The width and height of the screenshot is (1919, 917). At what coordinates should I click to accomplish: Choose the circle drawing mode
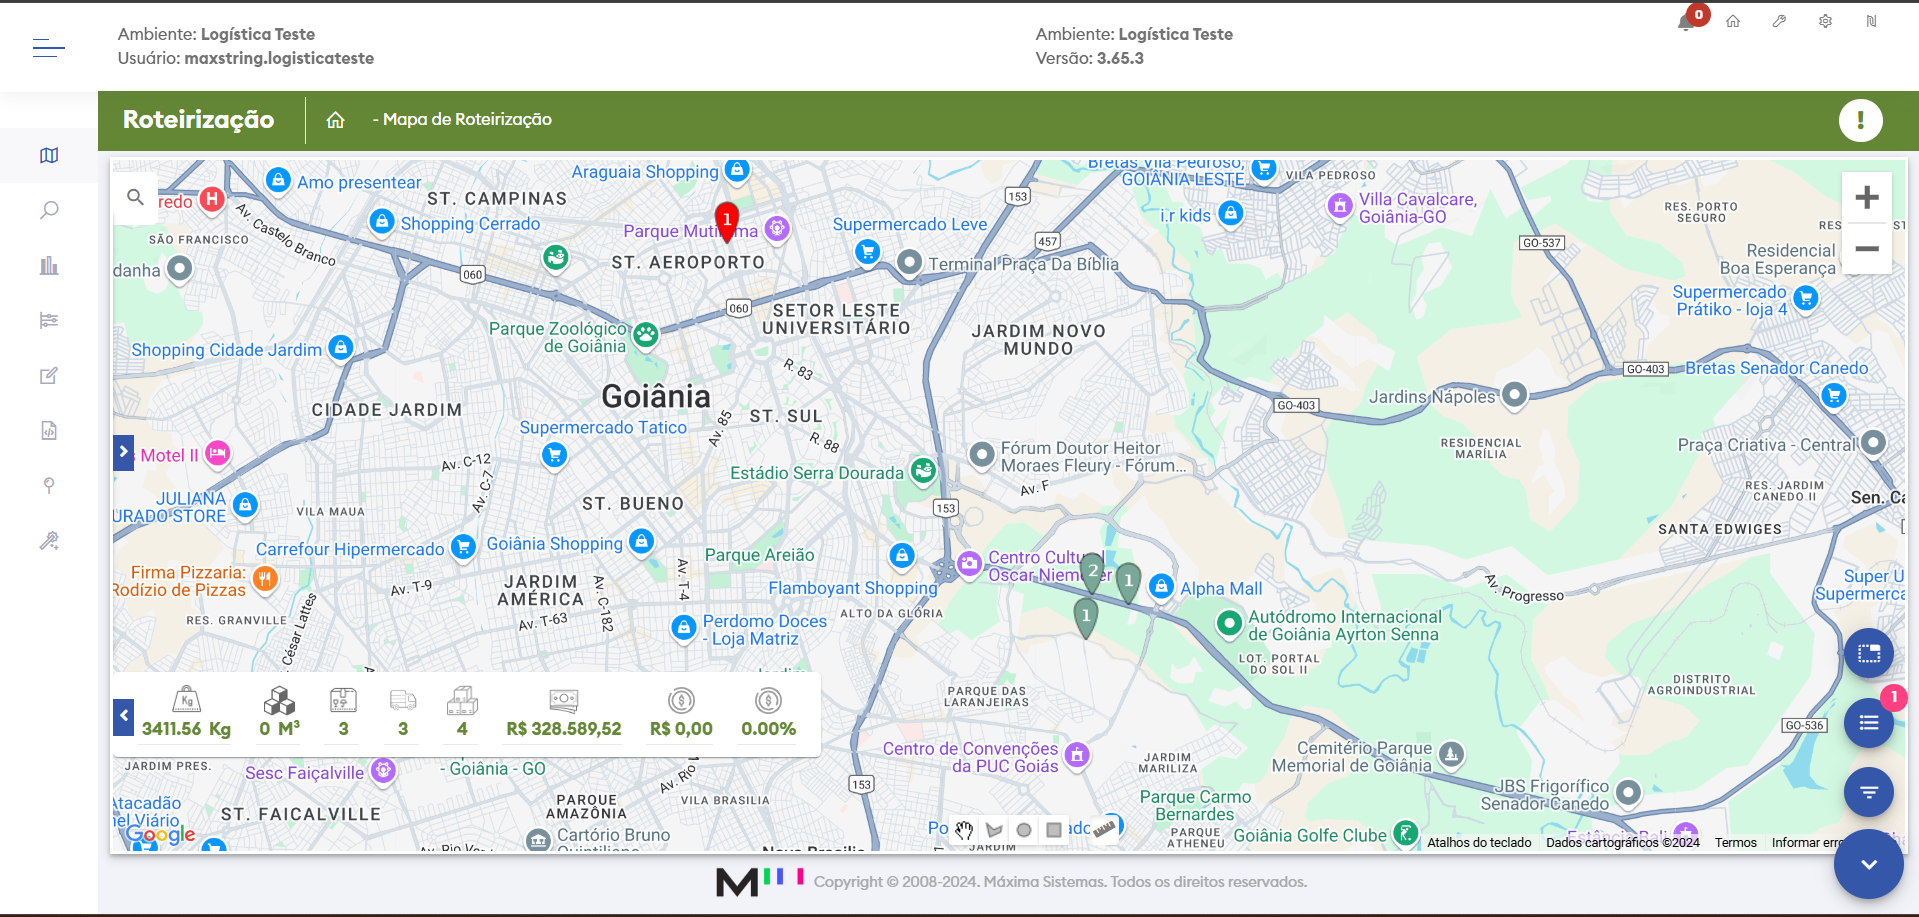pos(1024,830)
